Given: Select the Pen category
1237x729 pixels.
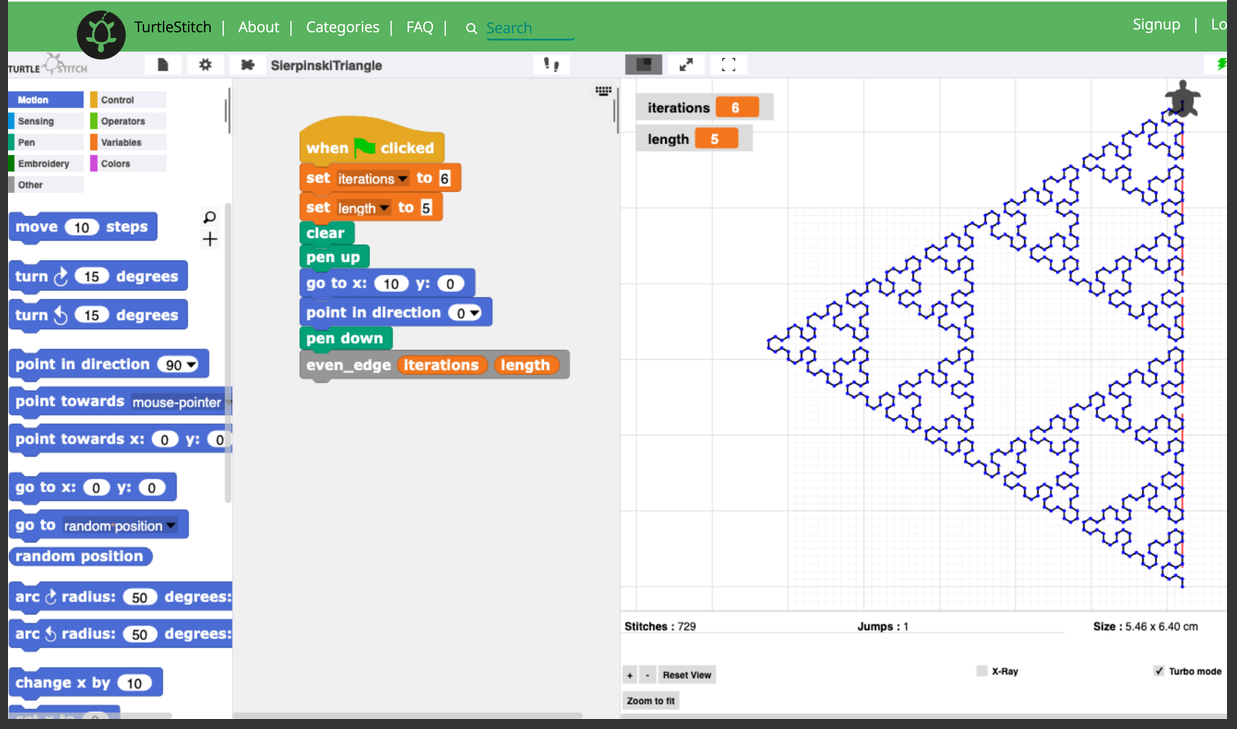Looking at the screenshot, I should point(46,142).
